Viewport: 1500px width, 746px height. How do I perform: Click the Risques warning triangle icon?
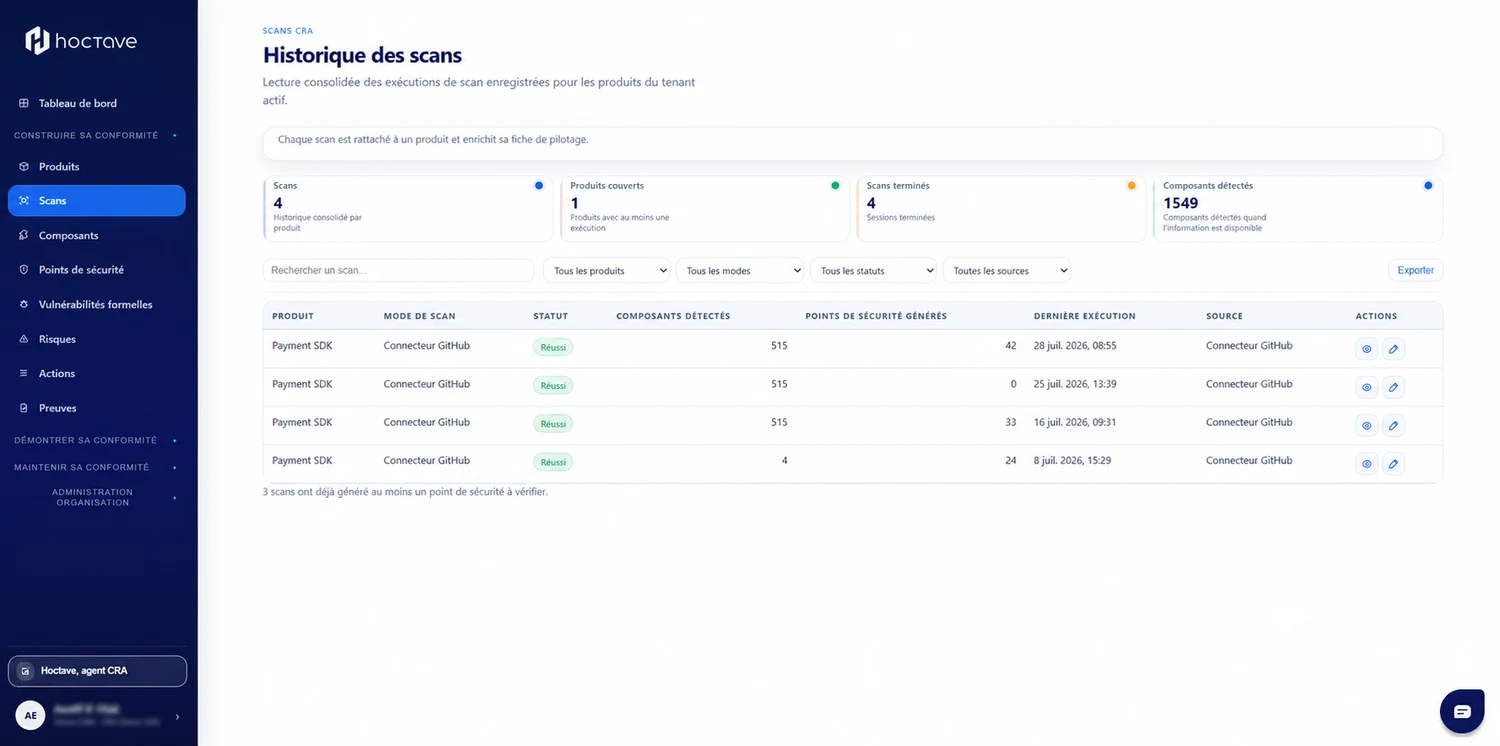click(x=25, y=340)
